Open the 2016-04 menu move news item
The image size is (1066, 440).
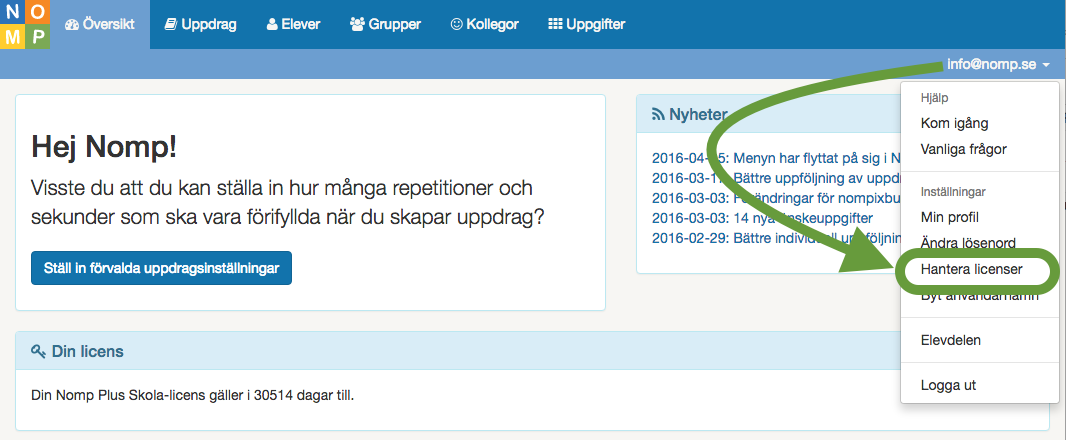point(775,158)
